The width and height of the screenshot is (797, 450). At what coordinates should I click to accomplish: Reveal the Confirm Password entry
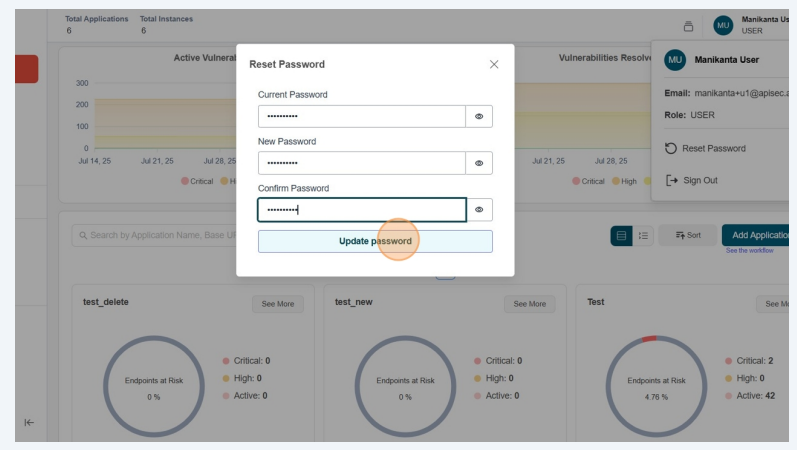point(479,210)
